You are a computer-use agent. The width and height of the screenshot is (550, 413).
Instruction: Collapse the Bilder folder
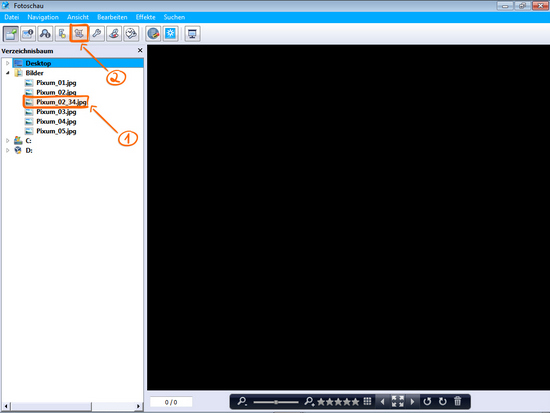[8, 73]
